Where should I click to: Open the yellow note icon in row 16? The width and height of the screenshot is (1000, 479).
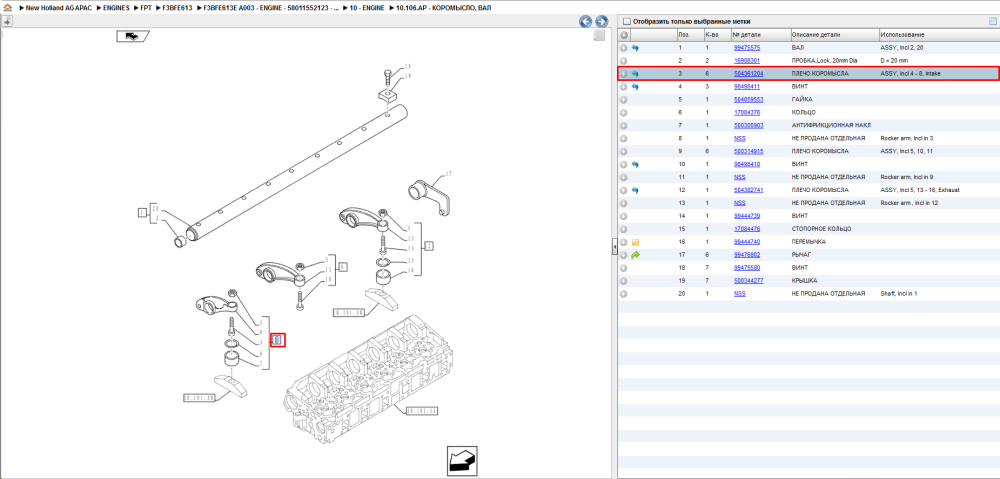point(635,242)
